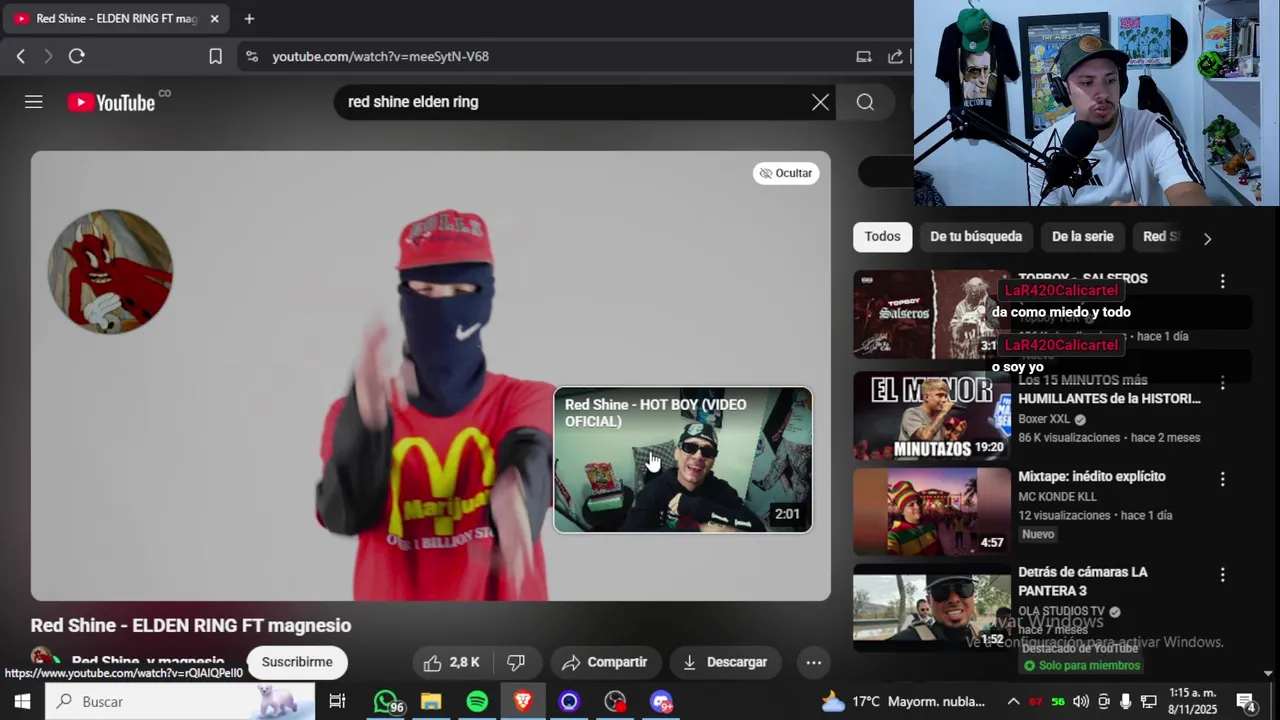Viewport: 1280px width, 720px height.
Task: Open the YouTube hamburger guide menu
Action: point(34,102)
